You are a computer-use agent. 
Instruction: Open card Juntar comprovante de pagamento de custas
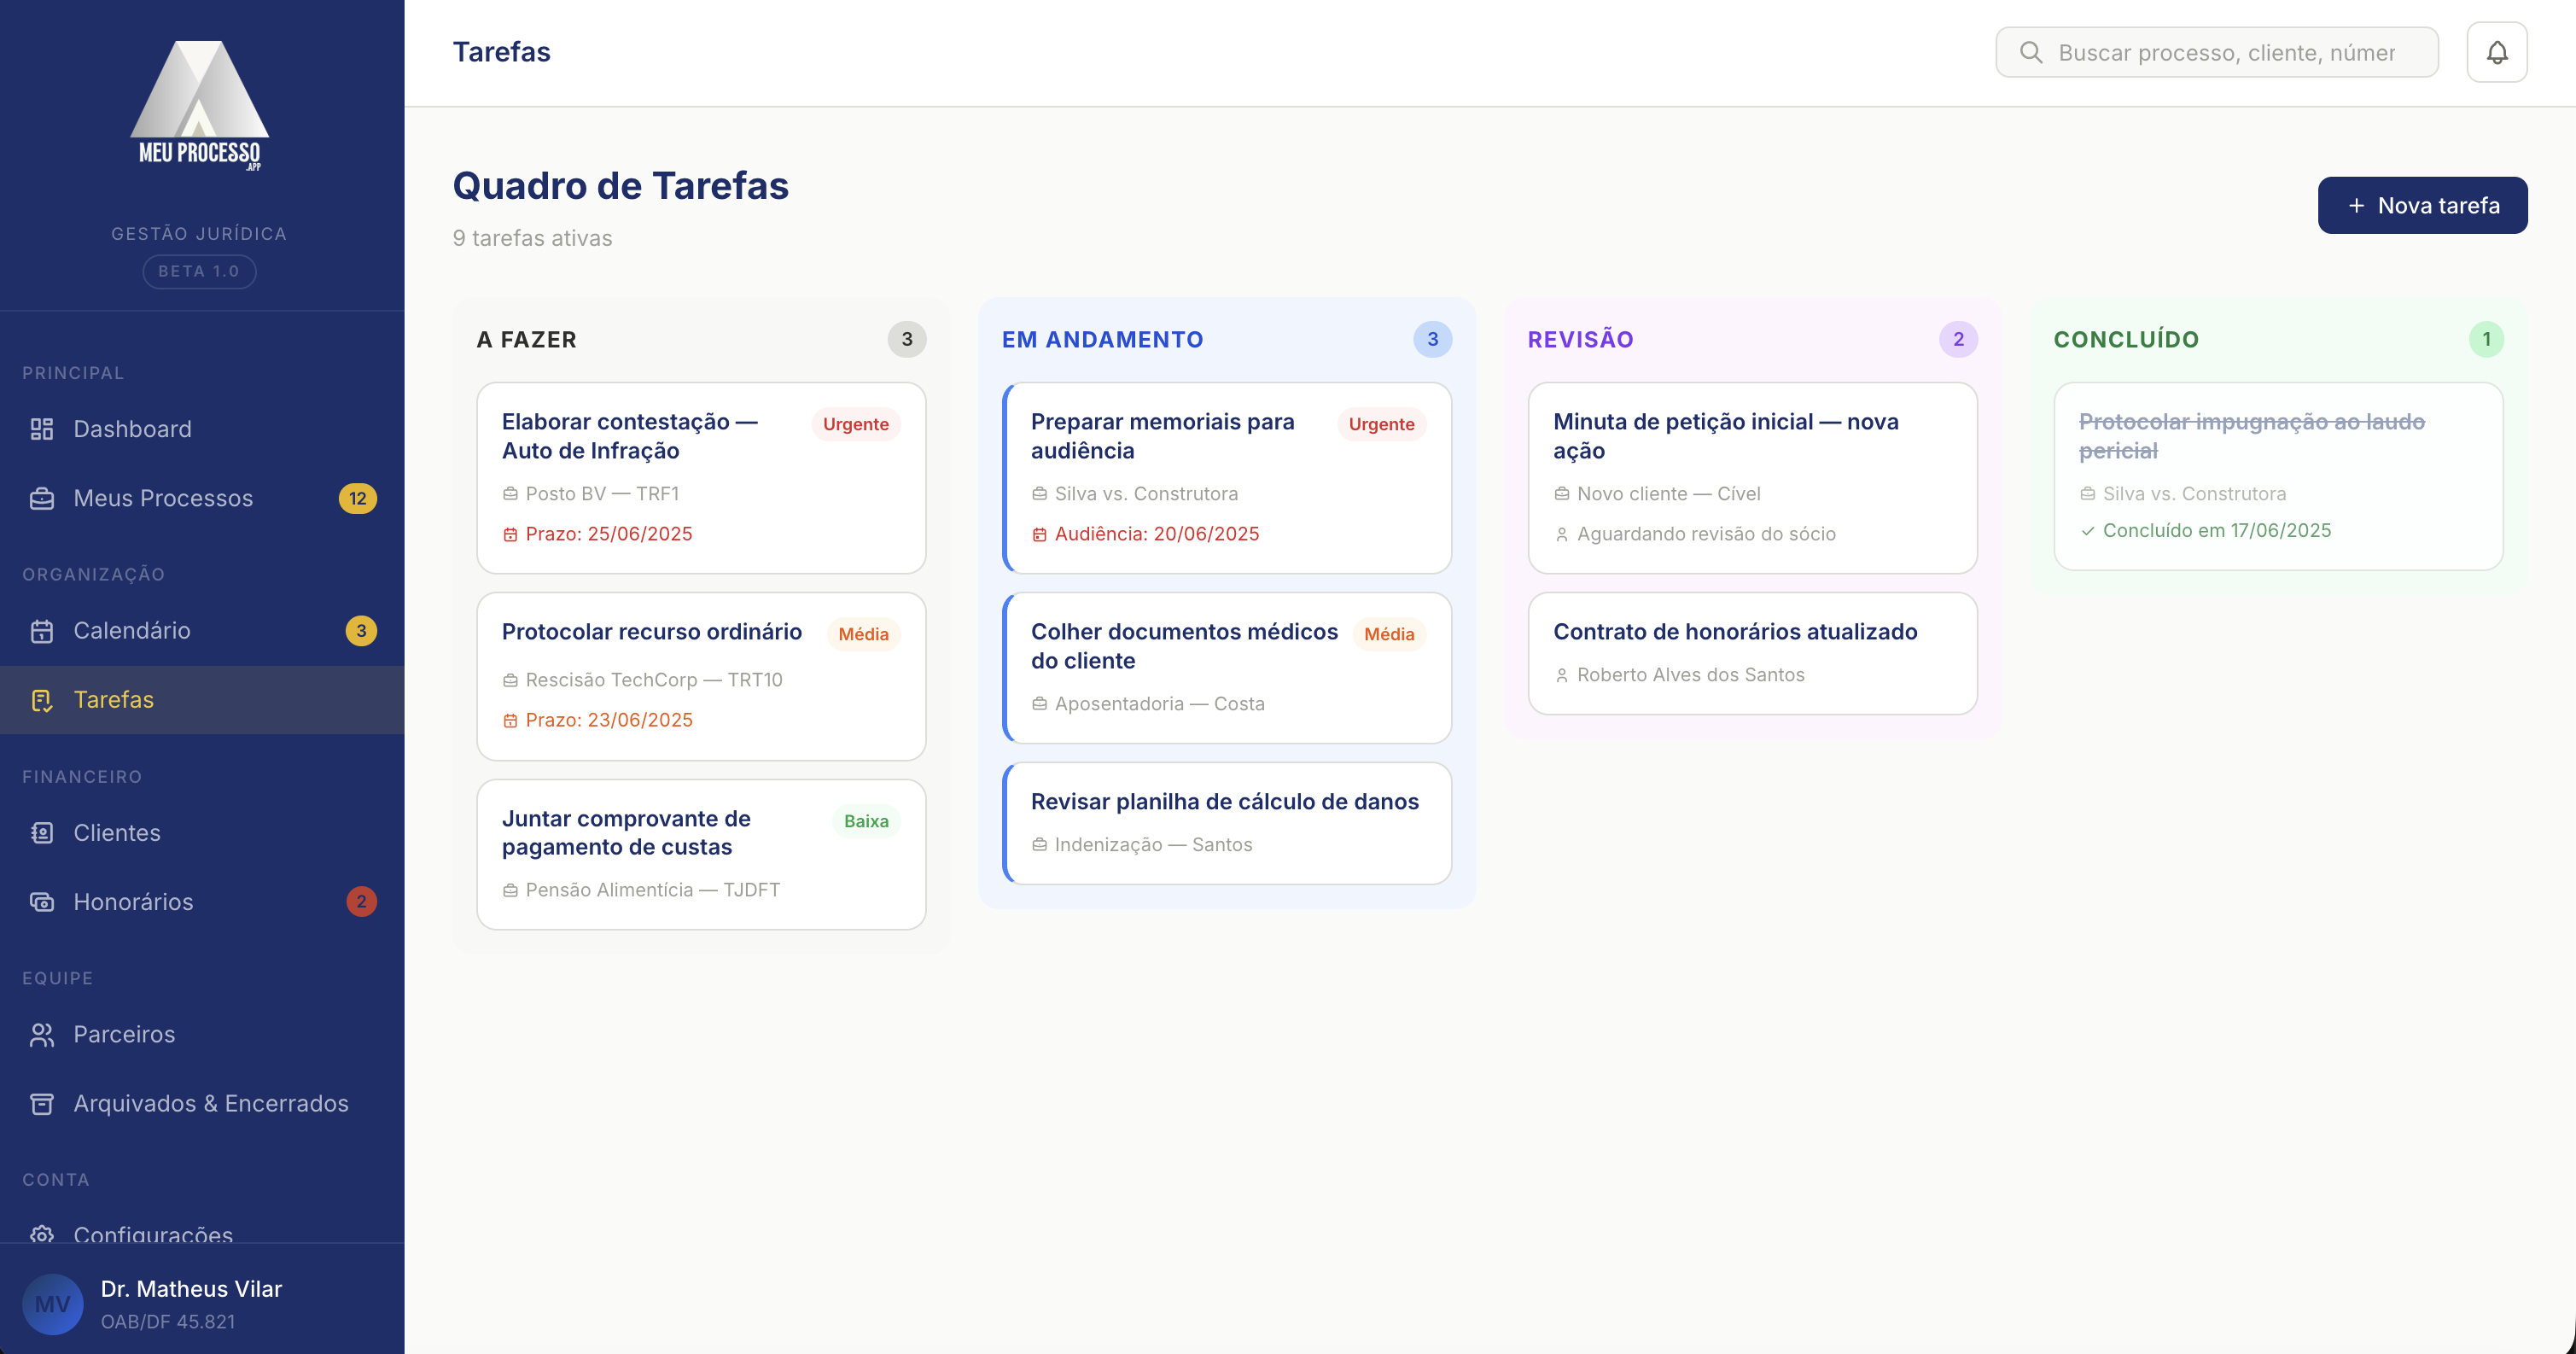tap(701, 855)
